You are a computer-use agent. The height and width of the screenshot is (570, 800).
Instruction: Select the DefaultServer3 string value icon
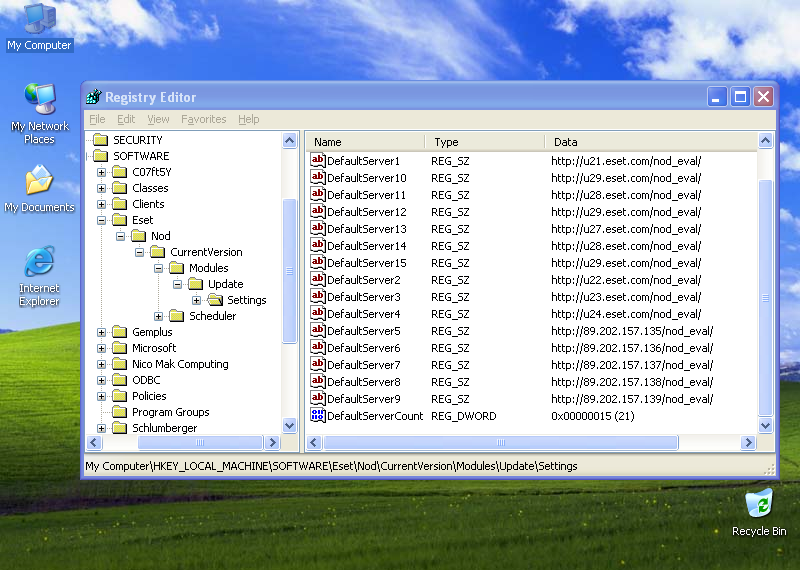[x=318, y=296]
